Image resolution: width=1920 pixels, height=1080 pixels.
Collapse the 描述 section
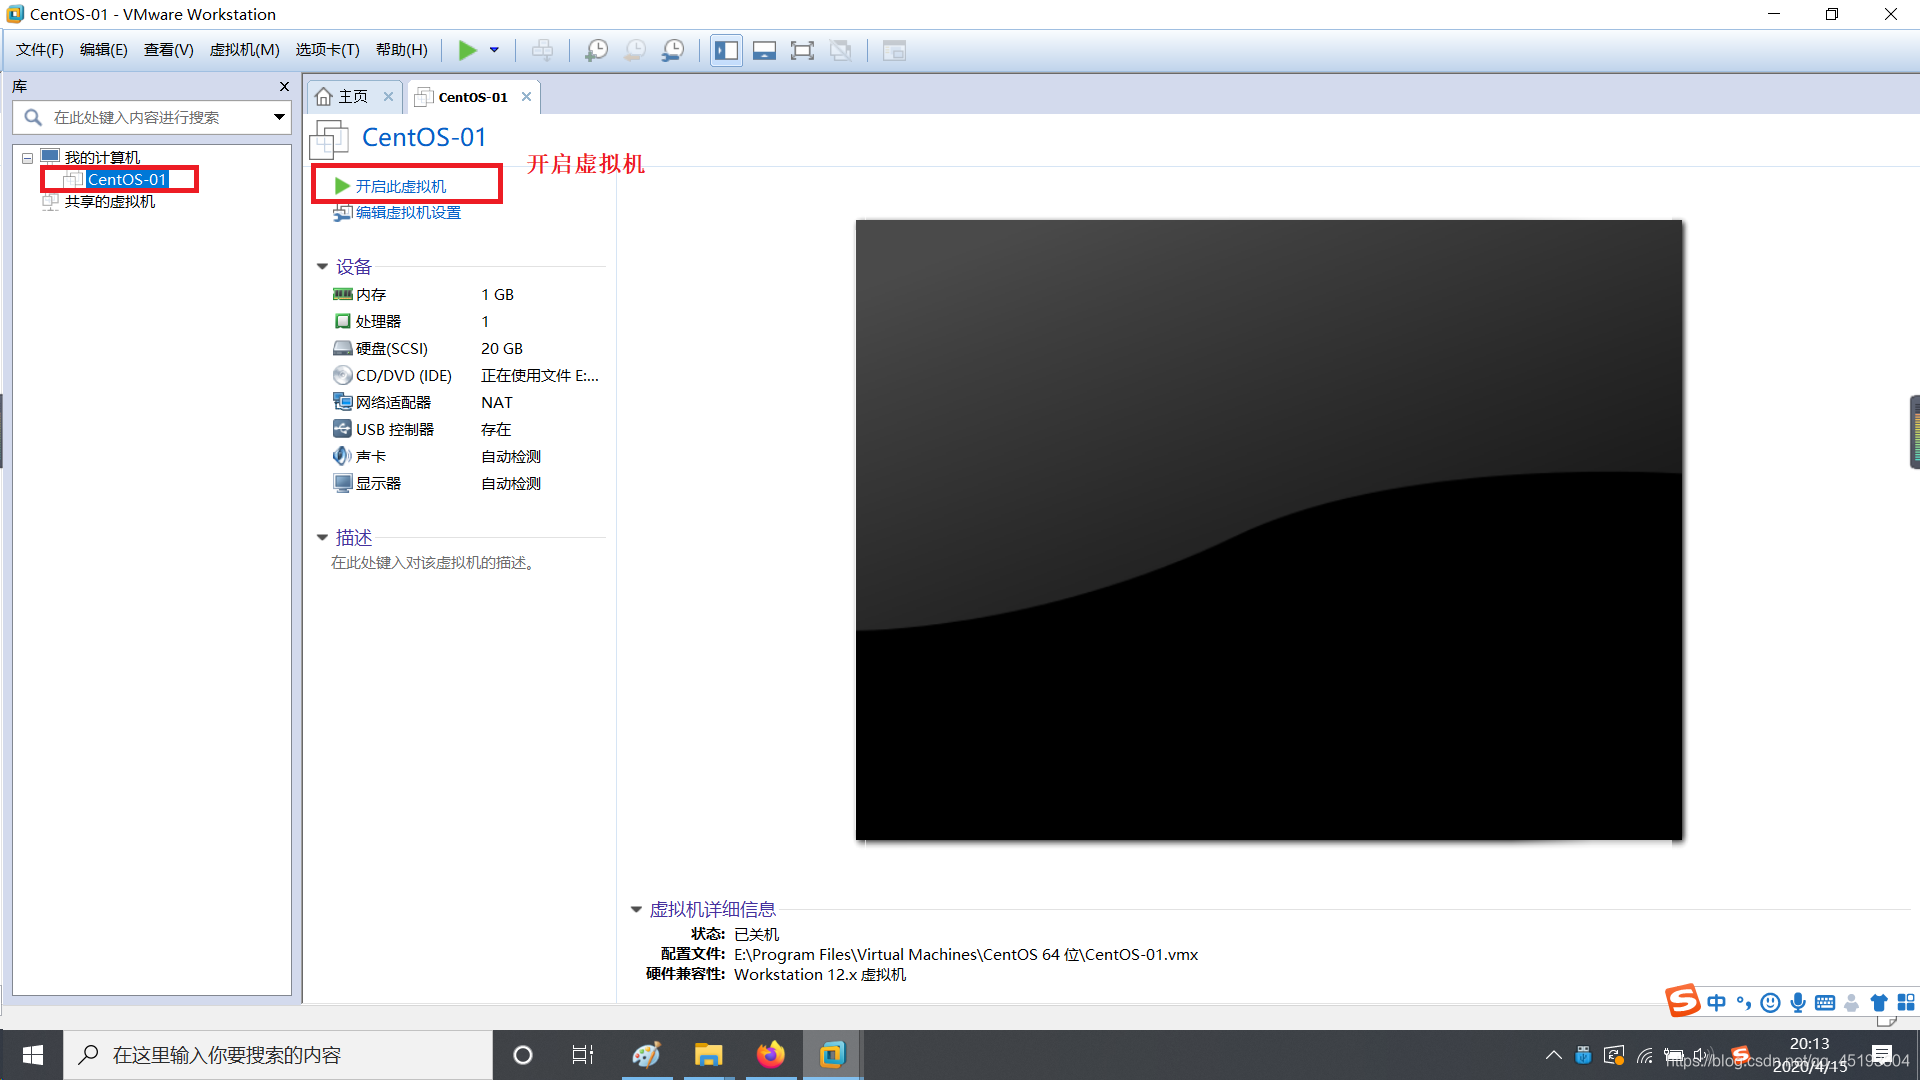(322, 538)
